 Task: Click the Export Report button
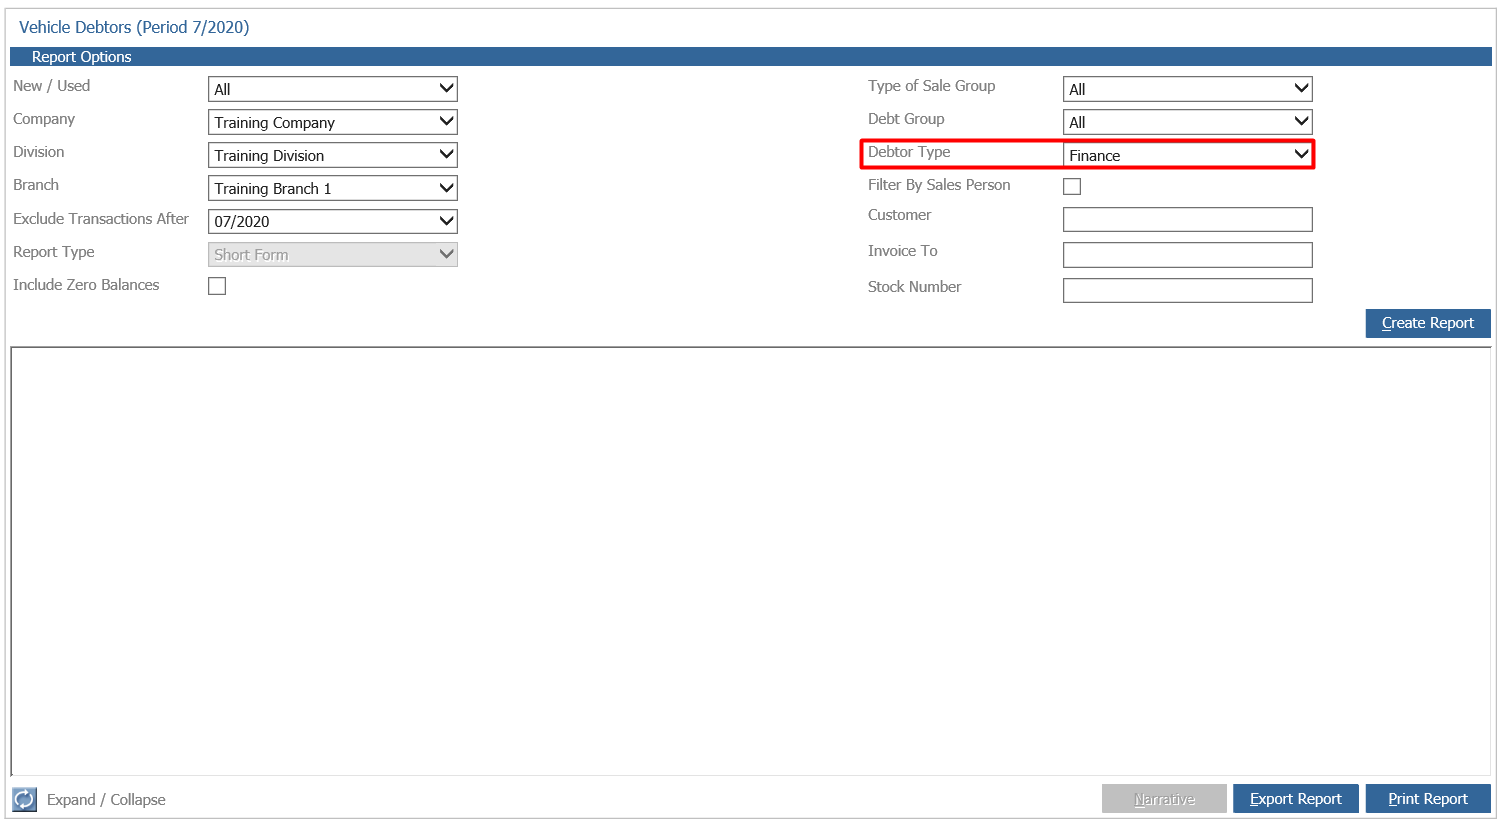(x=1296, y=799)
